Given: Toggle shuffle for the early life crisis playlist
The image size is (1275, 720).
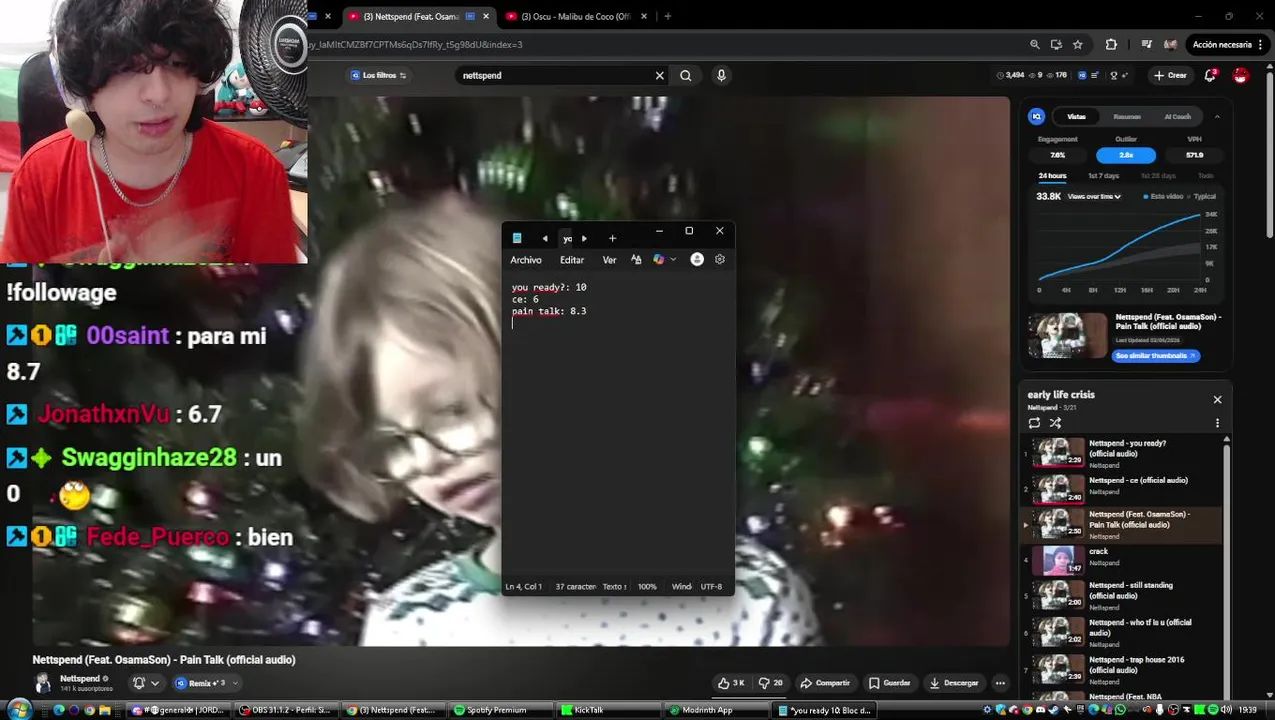Looking at the screenshot, I should (1055, 423).
